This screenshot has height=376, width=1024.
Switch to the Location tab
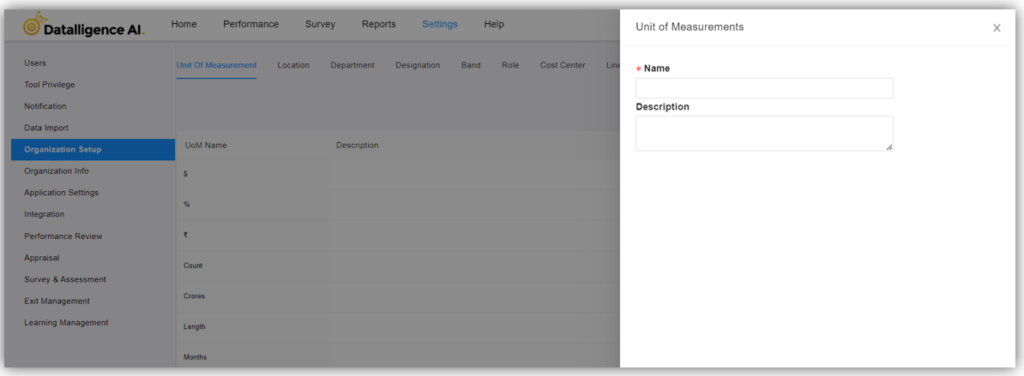point(293,65)
